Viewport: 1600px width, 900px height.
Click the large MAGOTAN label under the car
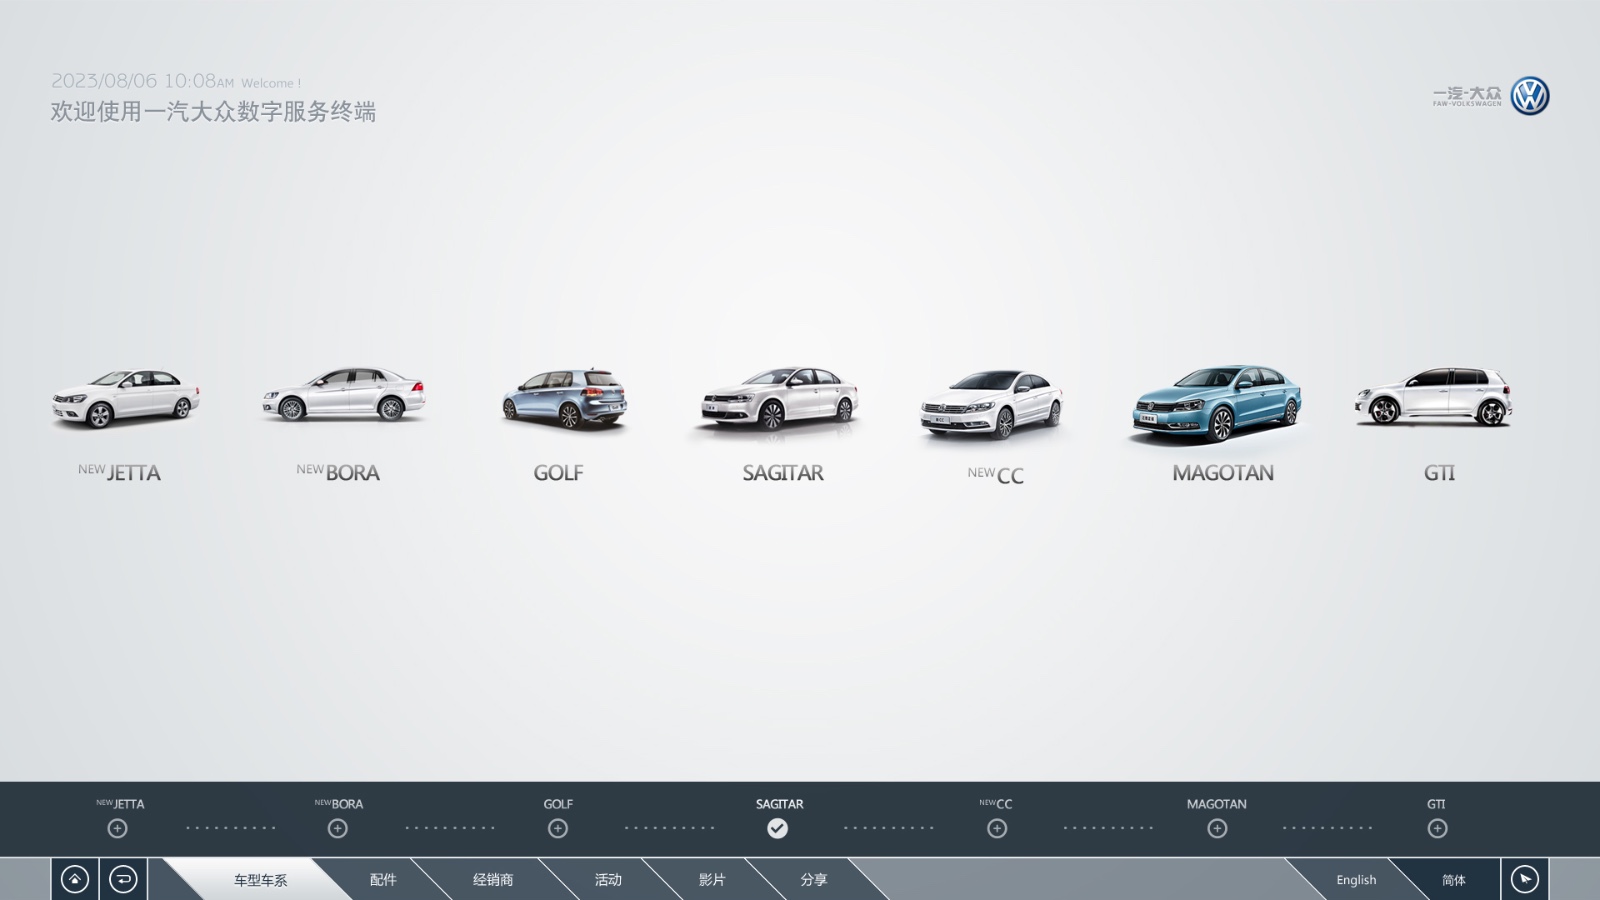pos(1223,472)
